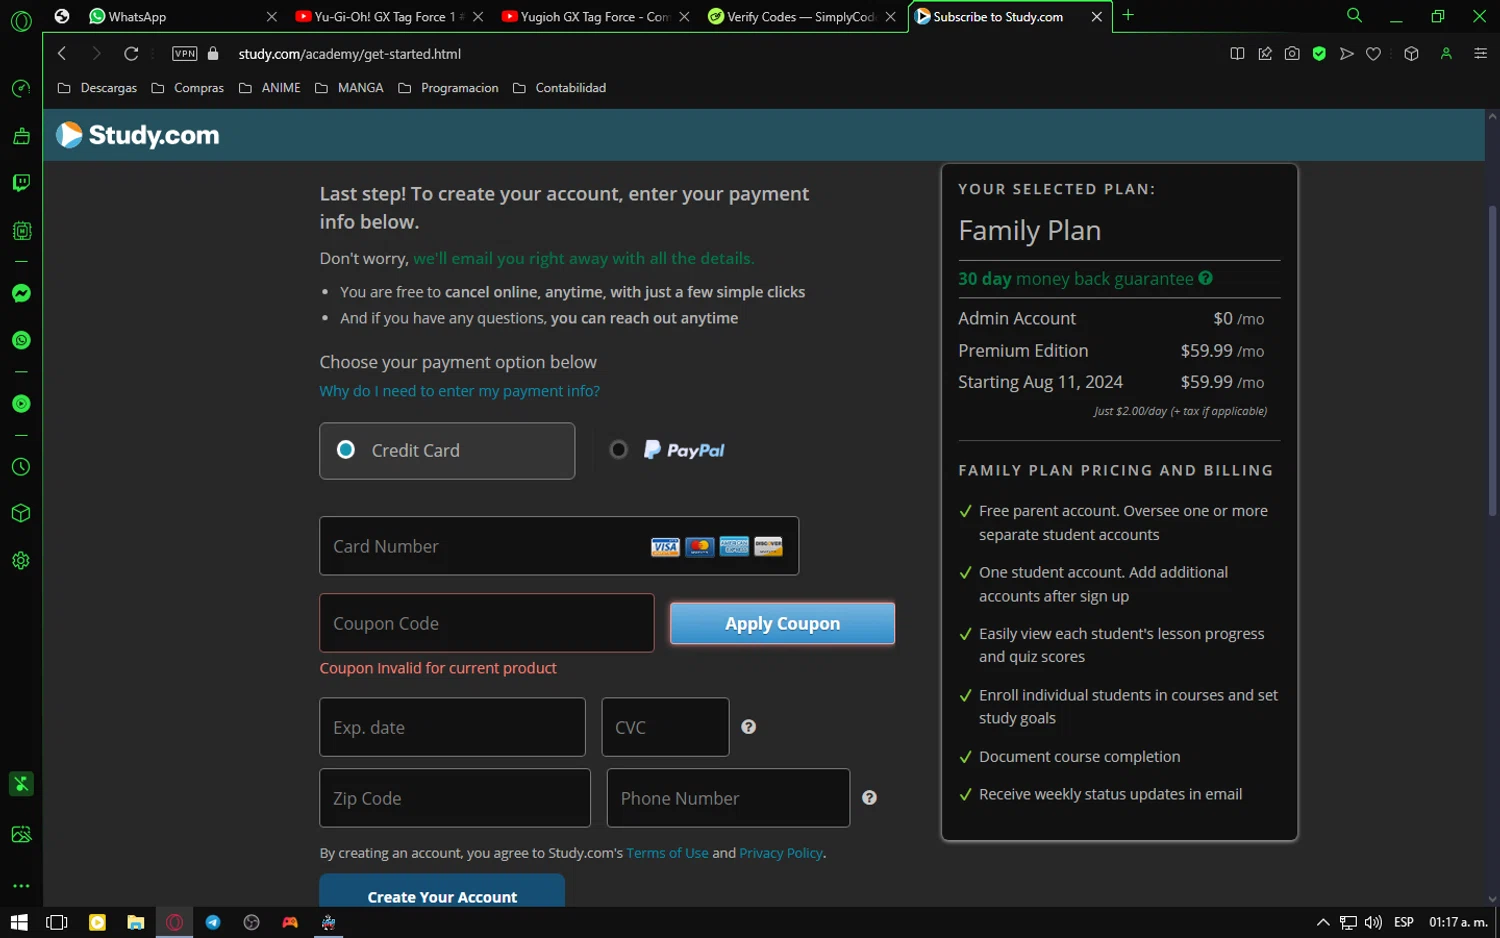
Task: Open the Opera GX main menu logo
Action: (21, 20)
